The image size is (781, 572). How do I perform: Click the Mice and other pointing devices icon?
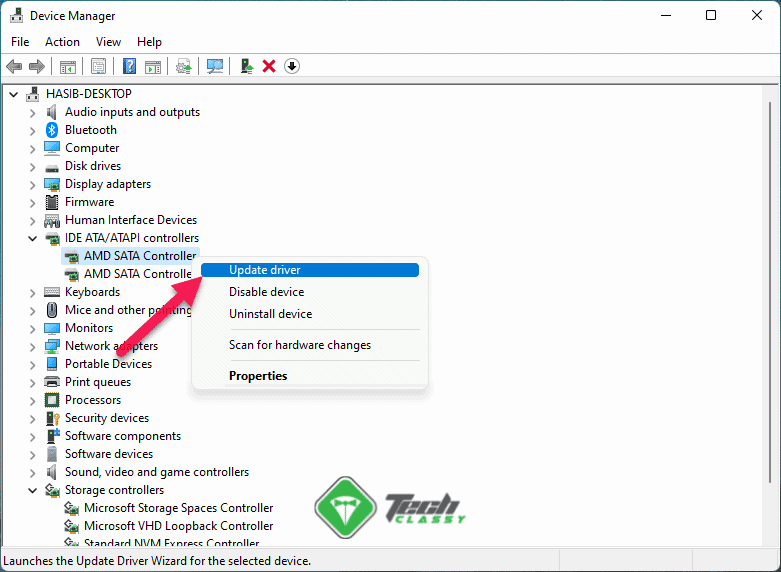tap(52, 310)
